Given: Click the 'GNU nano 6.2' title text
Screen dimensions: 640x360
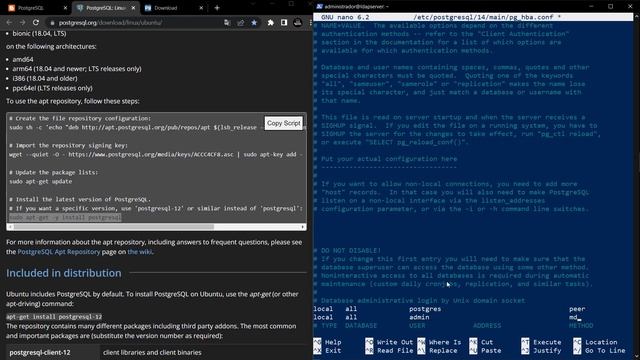Looking at the screenshot, I should pos(345,17).
